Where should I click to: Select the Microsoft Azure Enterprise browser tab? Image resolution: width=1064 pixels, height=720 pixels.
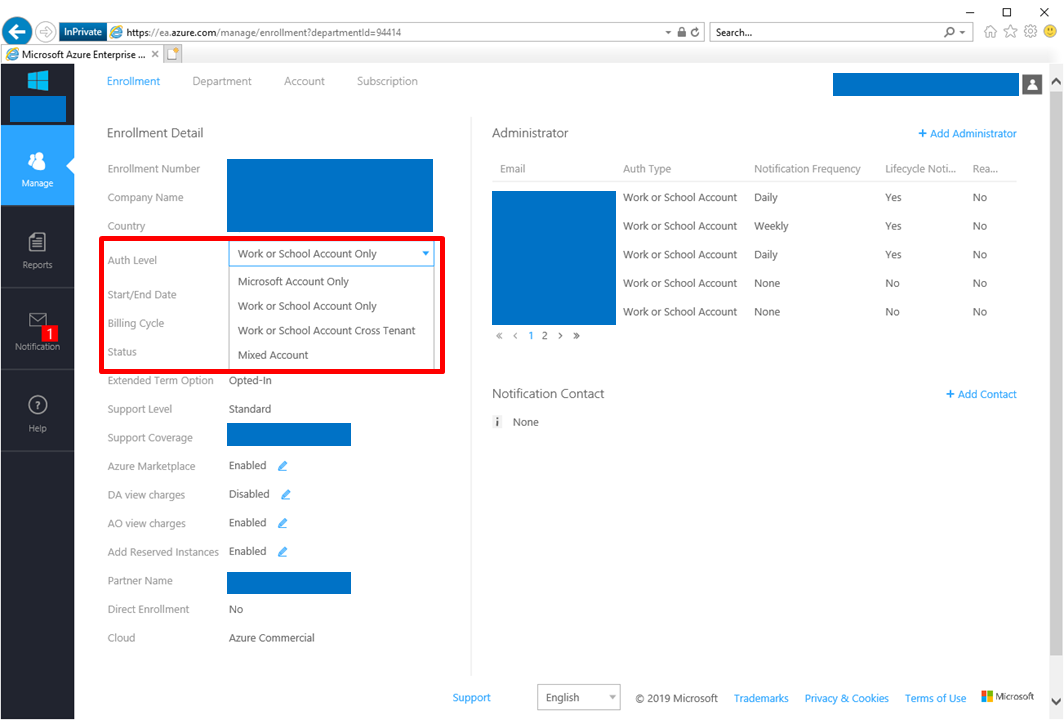coord(83,54)
